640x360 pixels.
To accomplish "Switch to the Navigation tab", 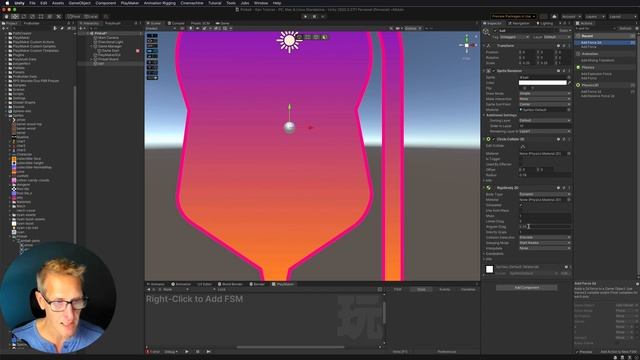I will coord(519,23).
